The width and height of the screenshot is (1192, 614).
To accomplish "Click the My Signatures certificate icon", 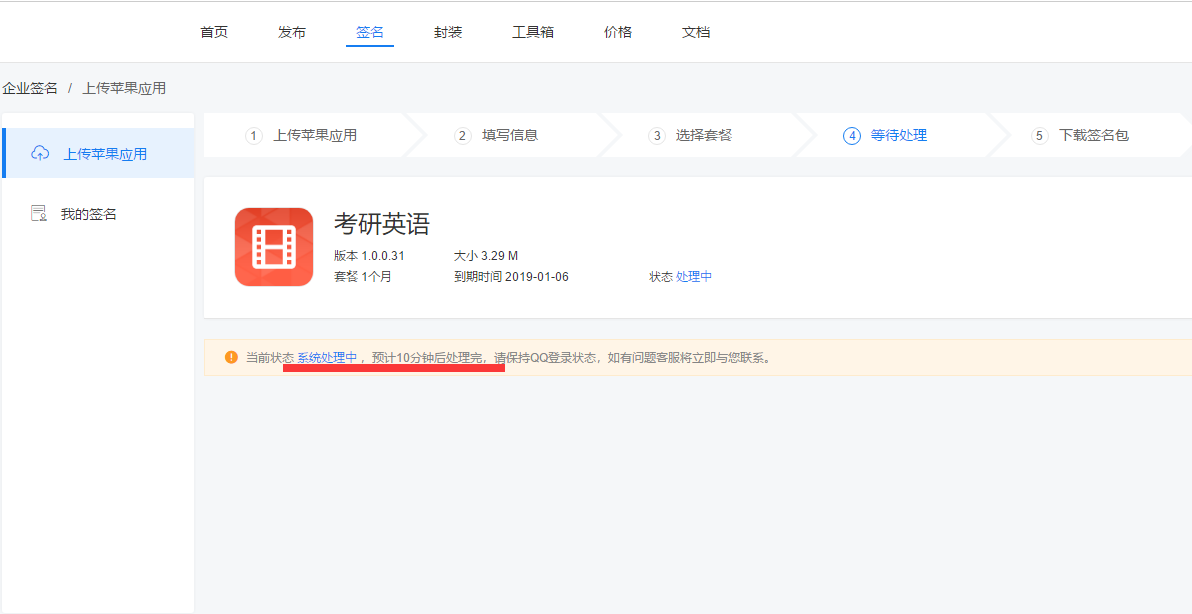I will 39,213.
